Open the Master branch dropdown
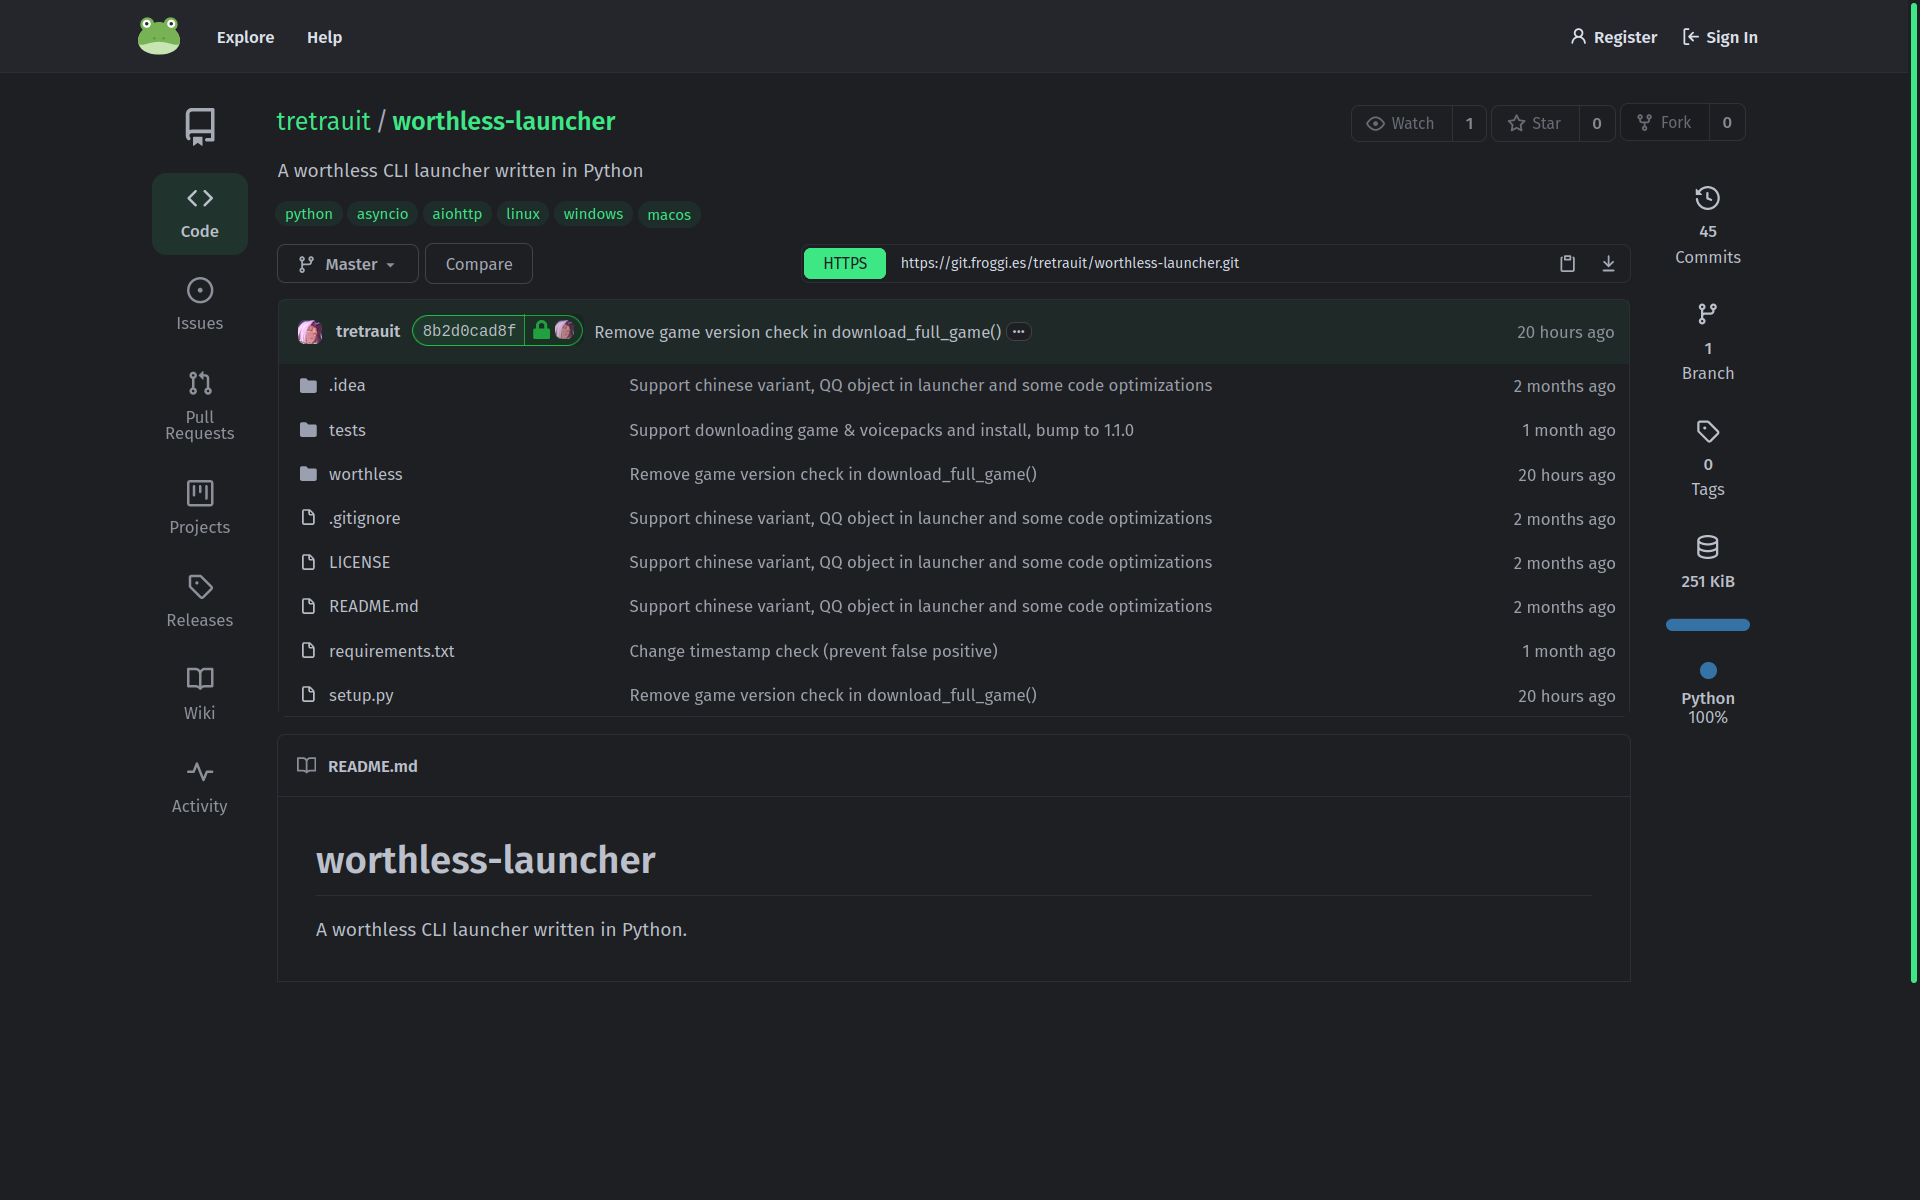 347,264
